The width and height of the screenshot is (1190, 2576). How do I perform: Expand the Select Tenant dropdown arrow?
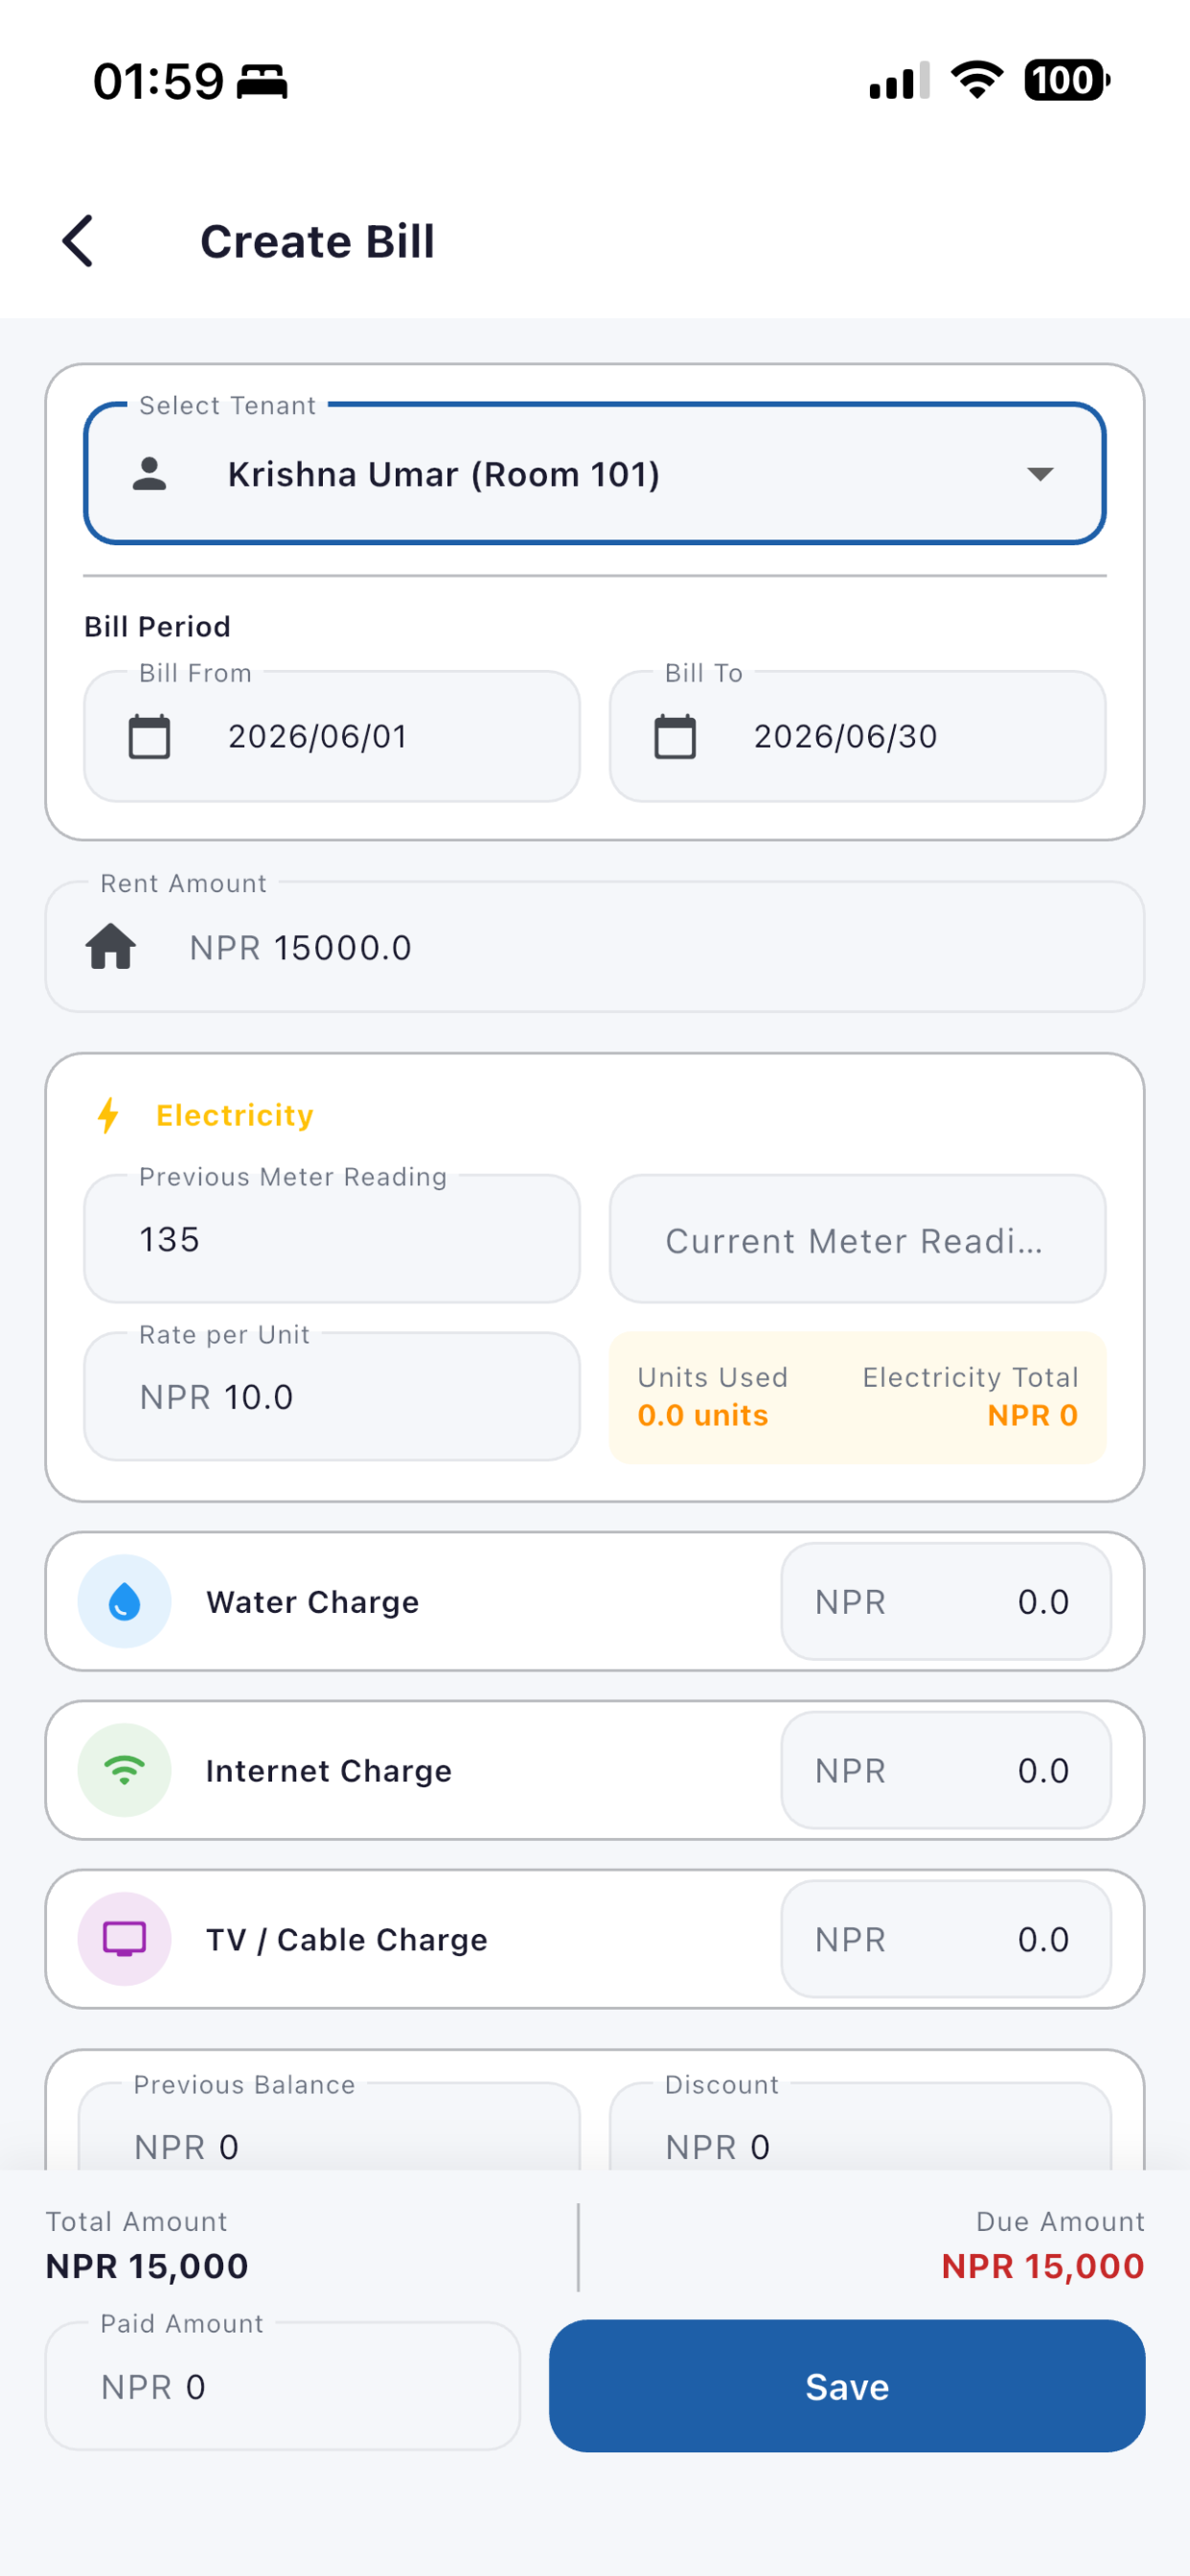coord(1041,474)
